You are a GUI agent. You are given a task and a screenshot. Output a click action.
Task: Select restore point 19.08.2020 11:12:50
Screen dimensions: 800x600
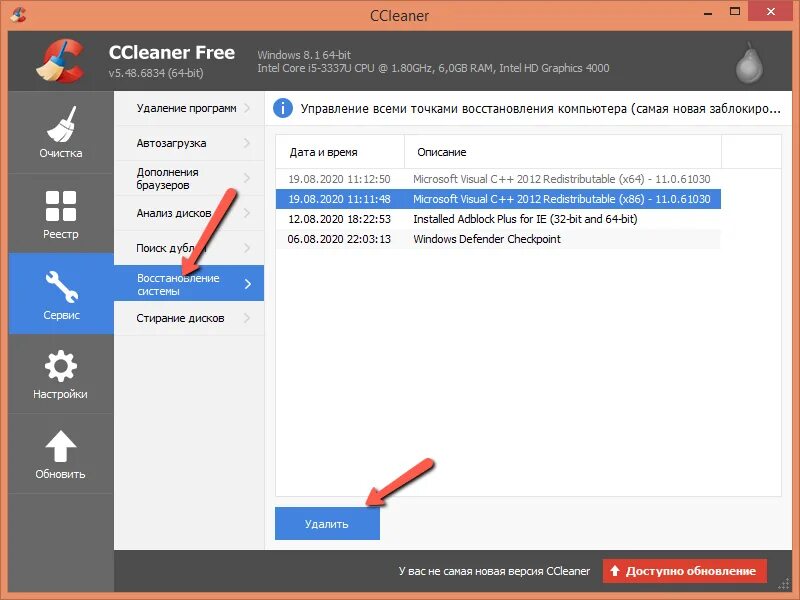(498, 179)
